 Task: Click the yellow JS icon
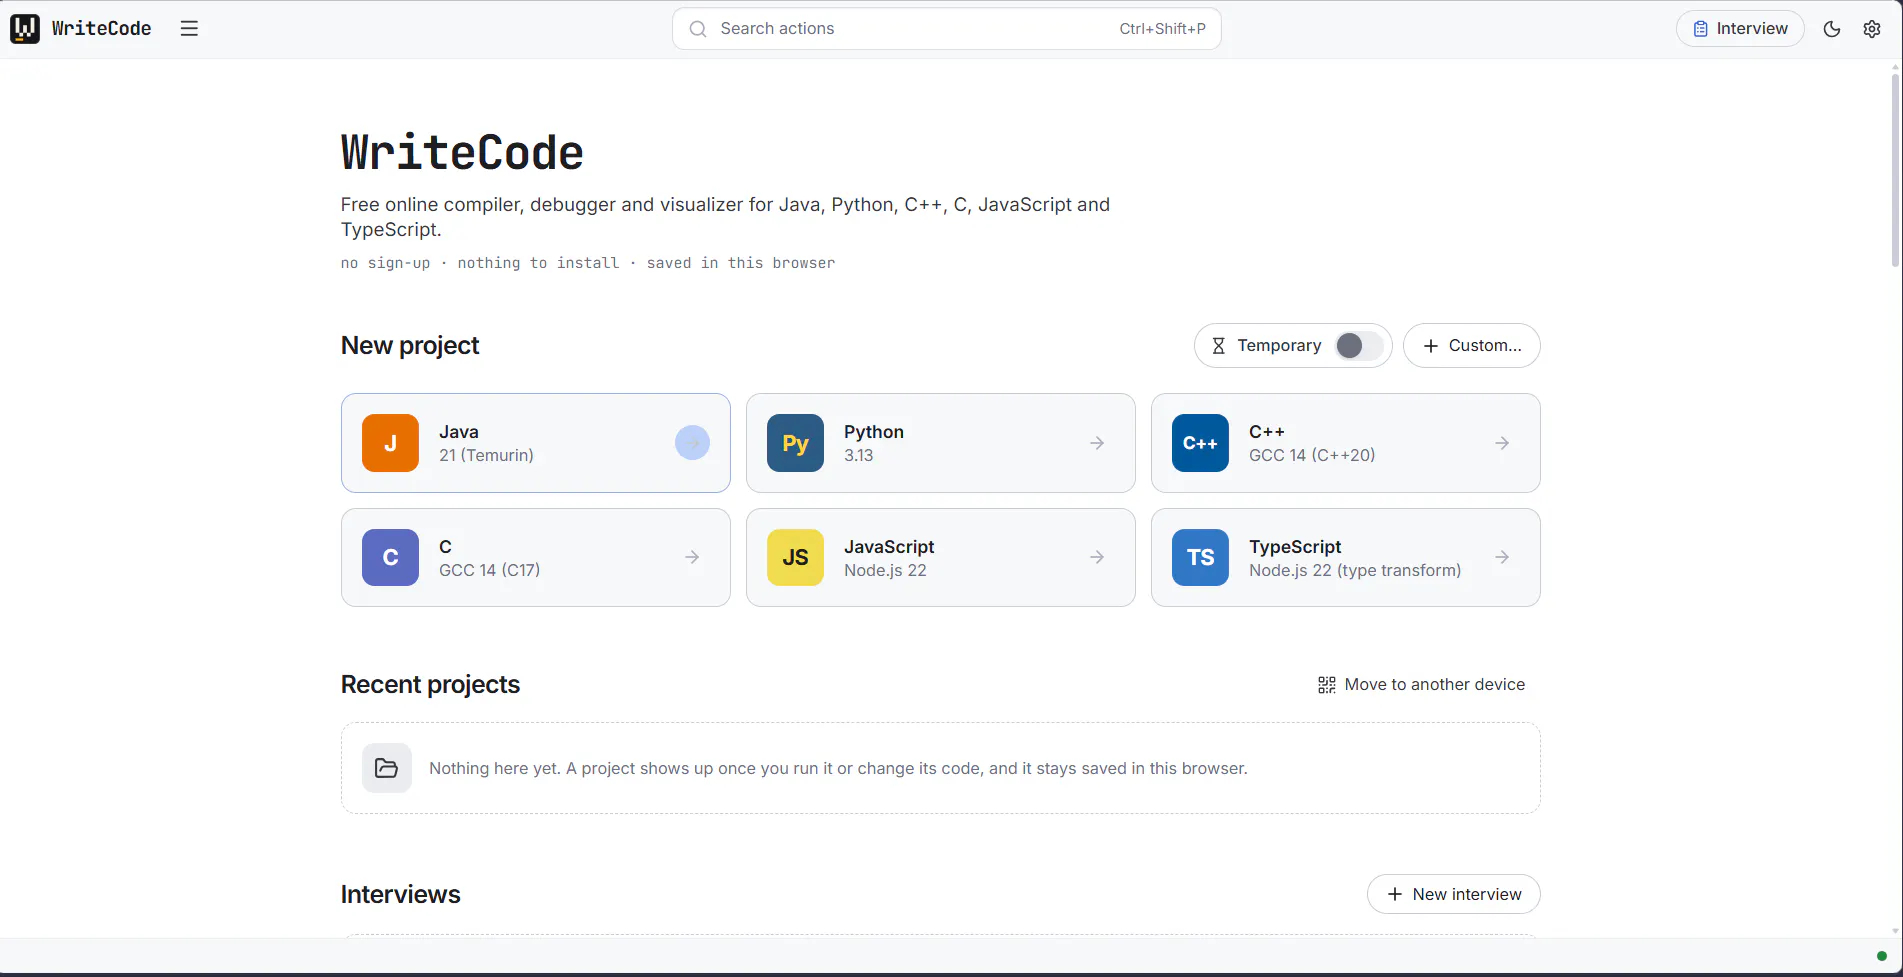[x=795, y=557]
